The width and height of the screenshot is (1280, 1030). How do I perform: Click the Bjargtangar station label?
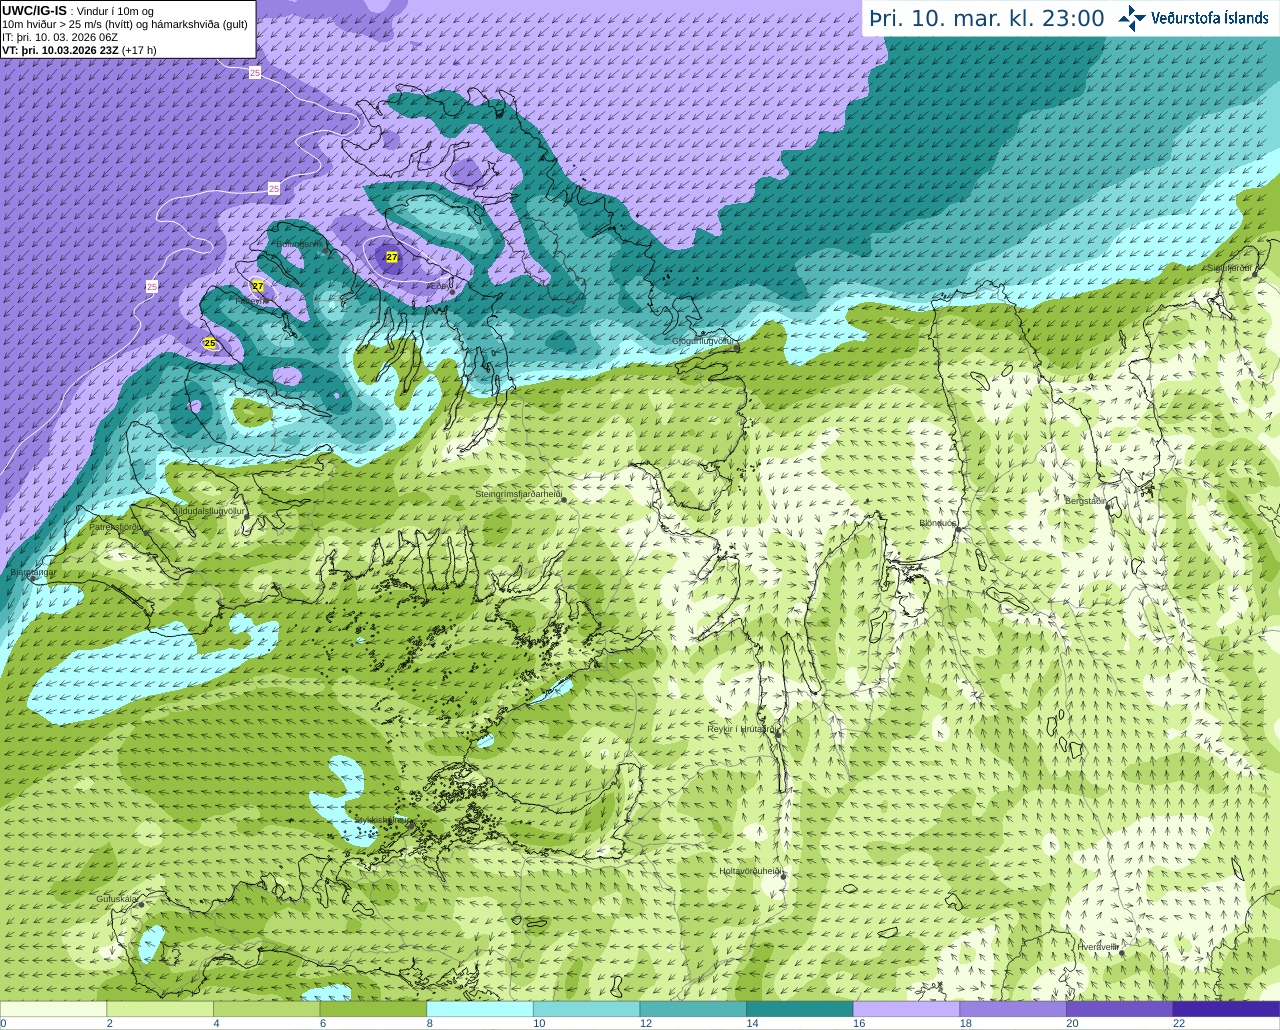pos(33,572)
